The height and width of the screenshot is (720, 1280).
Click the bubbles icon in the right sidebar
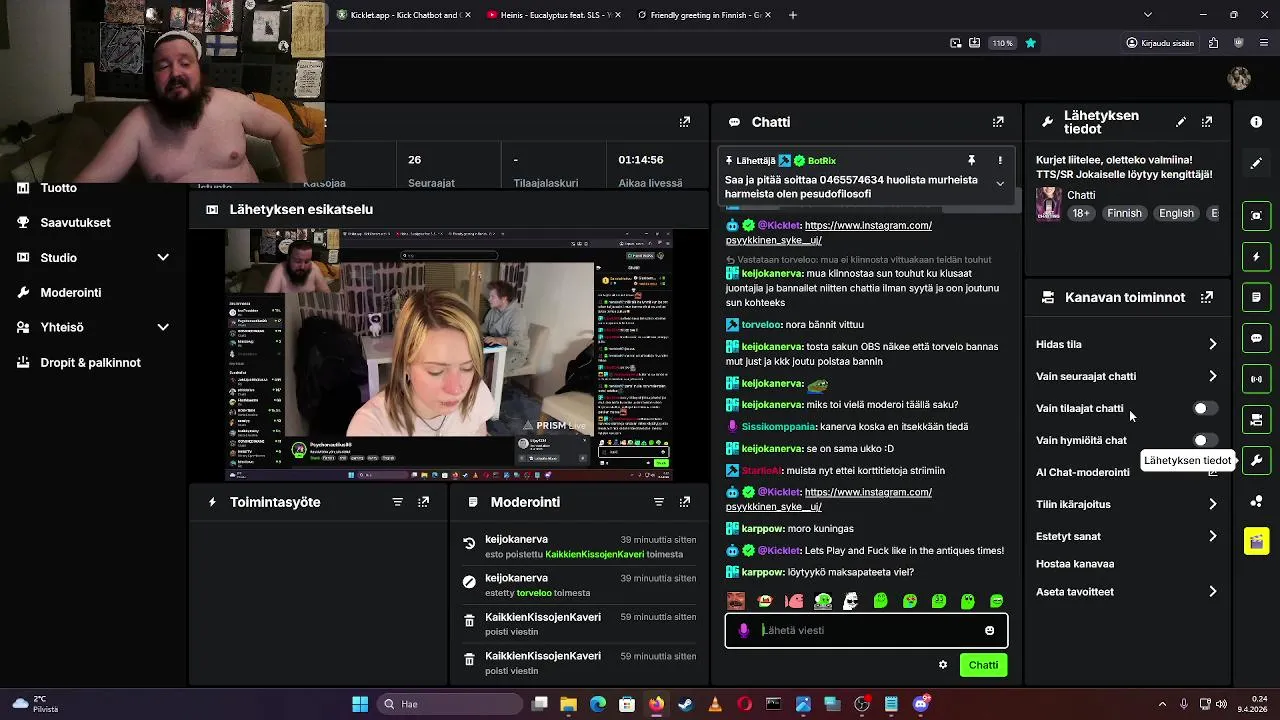tap(1256, 501)
